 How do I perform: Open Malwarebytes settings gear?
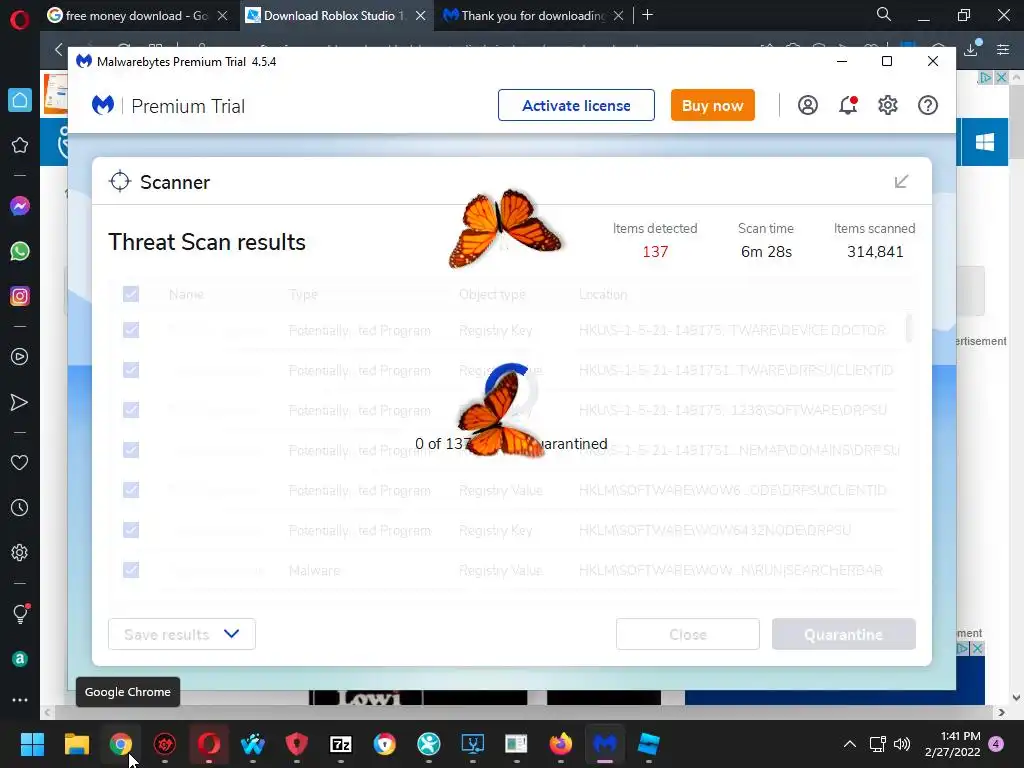coord(888,105)
